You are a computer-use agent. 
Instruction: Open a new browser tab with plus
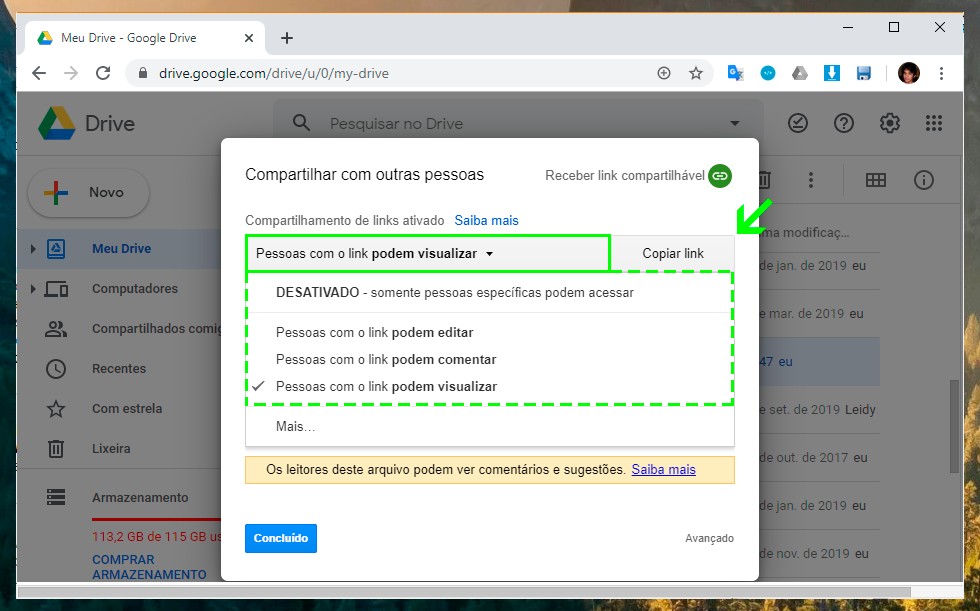[287, 38]
